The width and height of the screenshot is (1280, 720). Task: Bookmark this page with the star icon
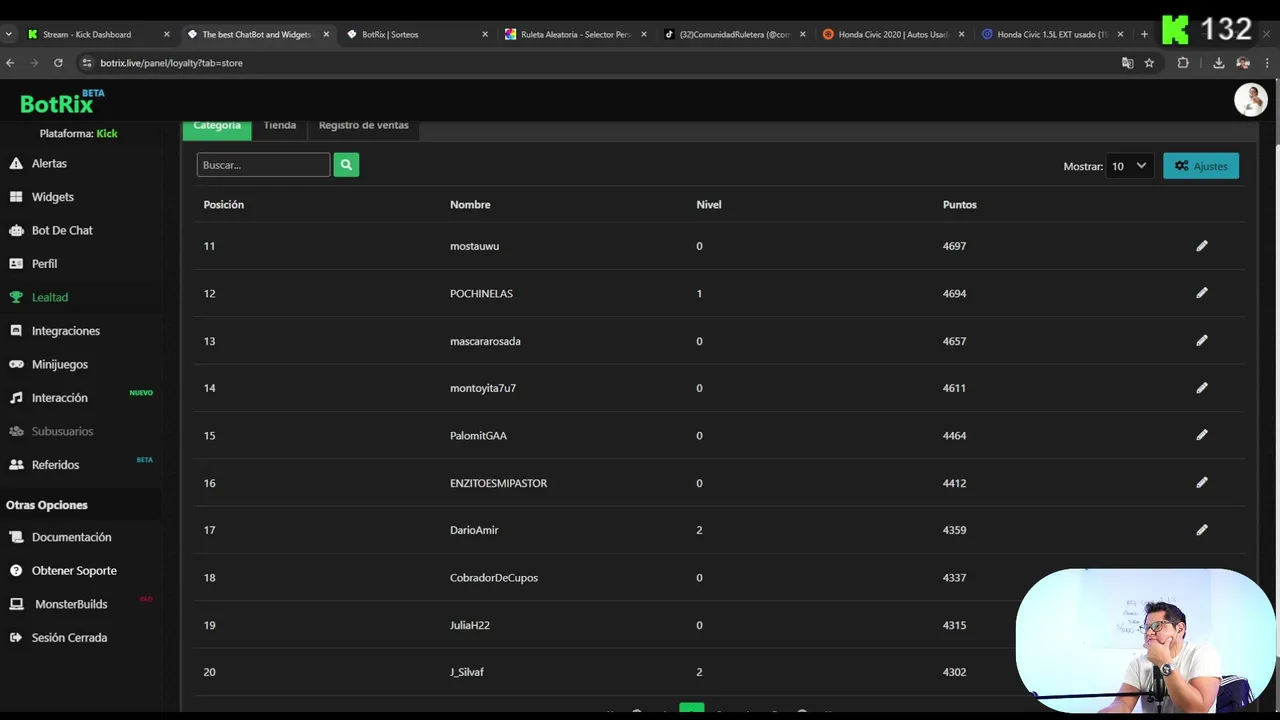pos(1149,63)
